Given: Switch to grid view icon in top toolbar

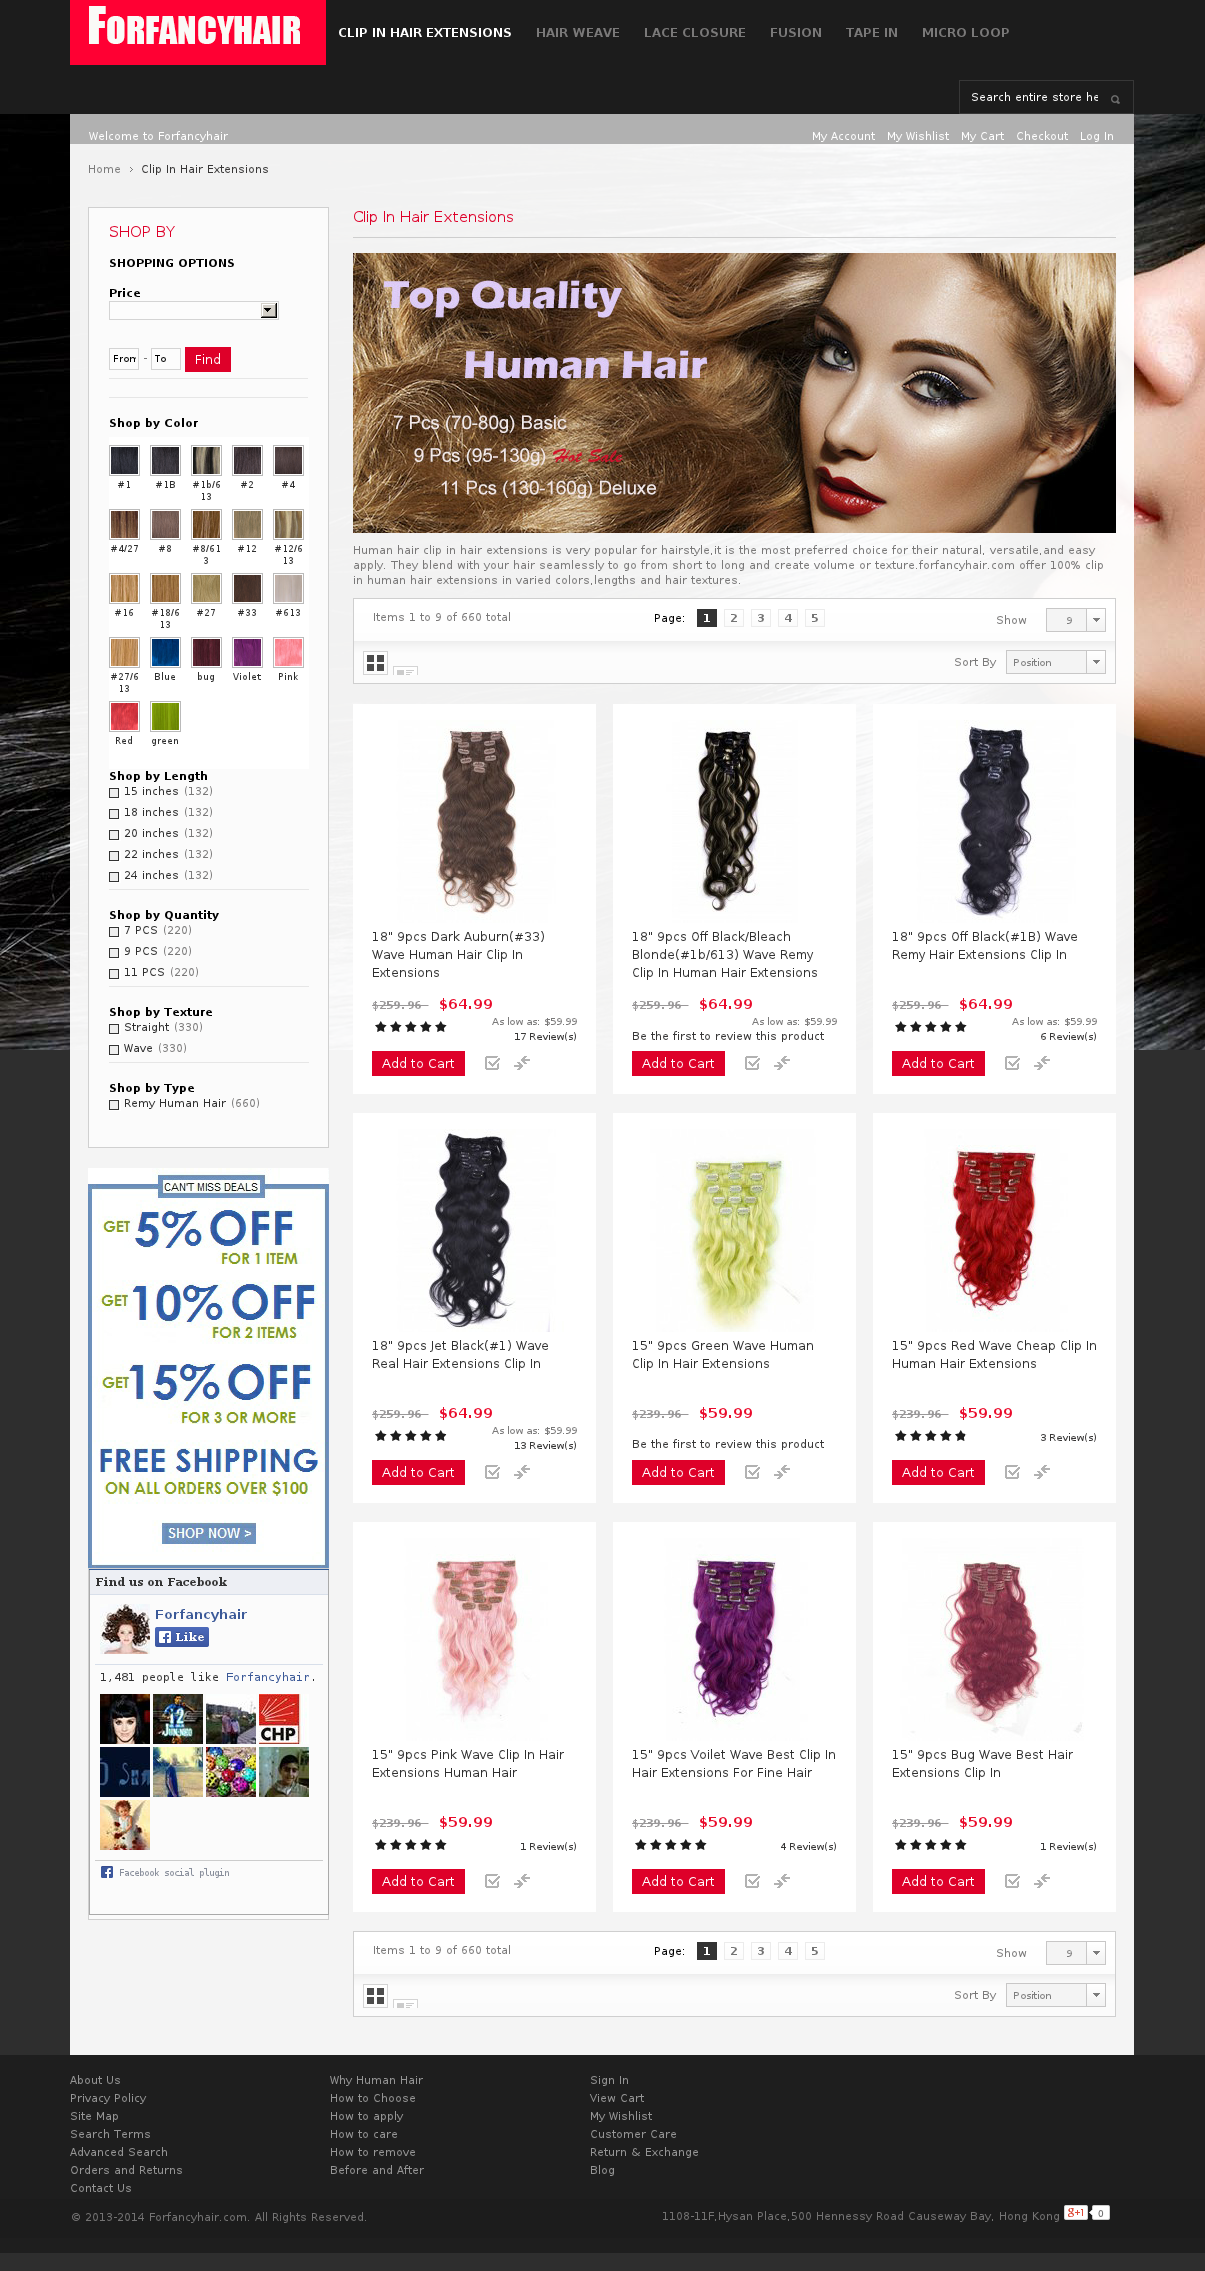Looking at the screenshot, I should pyautogui.click(x=375, y=662).
